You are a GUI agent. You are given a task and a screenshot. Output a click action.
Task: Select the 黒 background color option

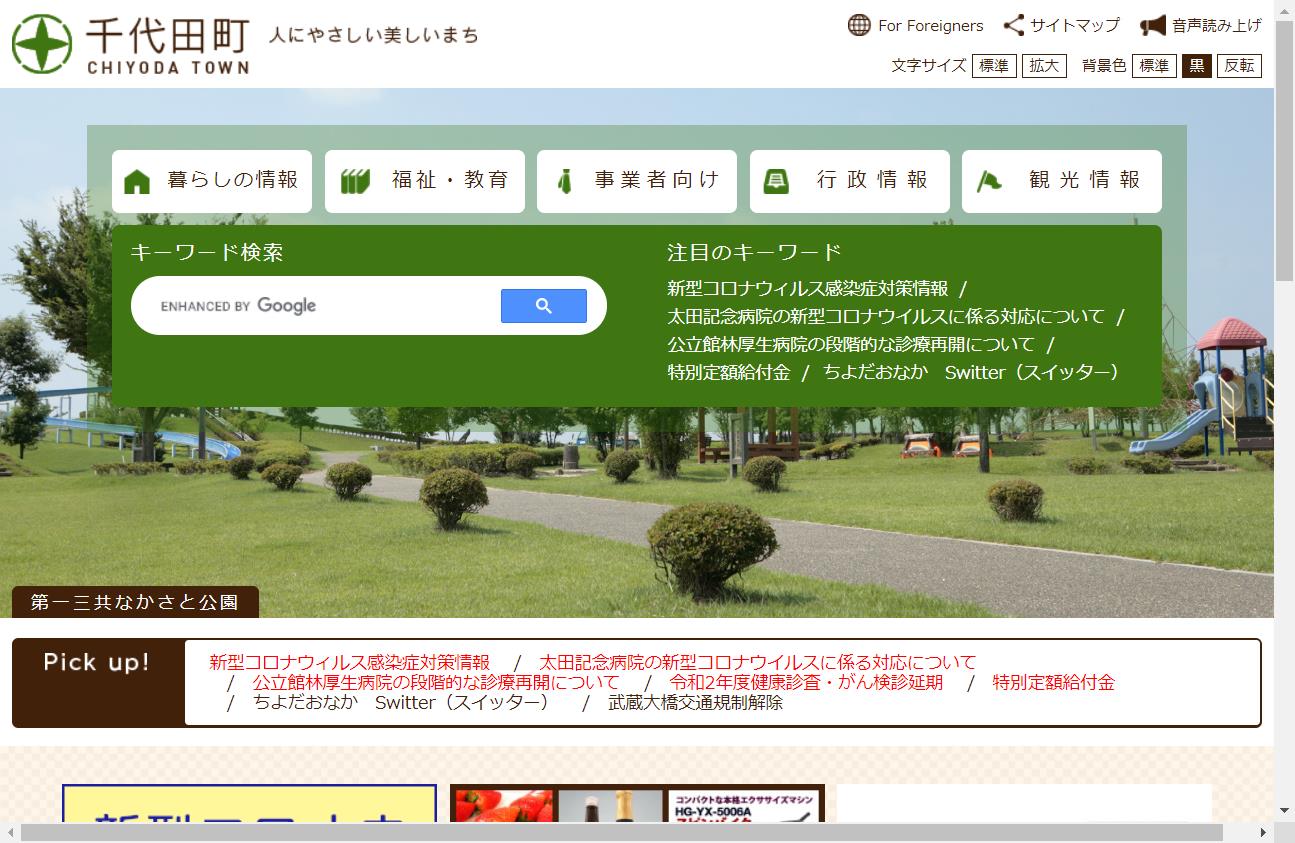point(1196,65)
